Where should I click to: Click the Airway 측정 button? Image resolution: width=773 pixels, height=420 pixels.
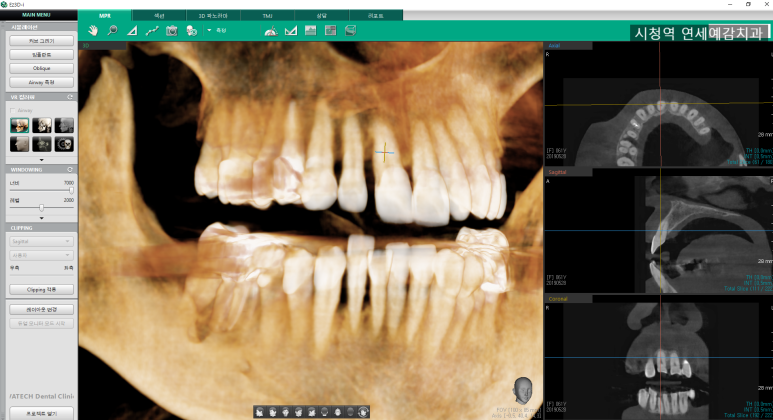[x=41, y=81]
